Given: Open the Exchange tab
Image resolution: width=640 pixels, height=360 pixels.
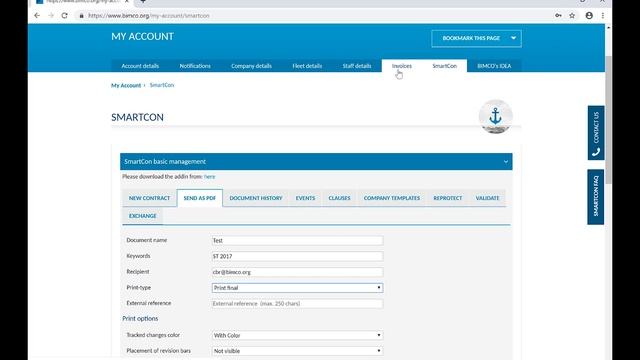Looking at the screenshot, I should click(x=142, y=216).
